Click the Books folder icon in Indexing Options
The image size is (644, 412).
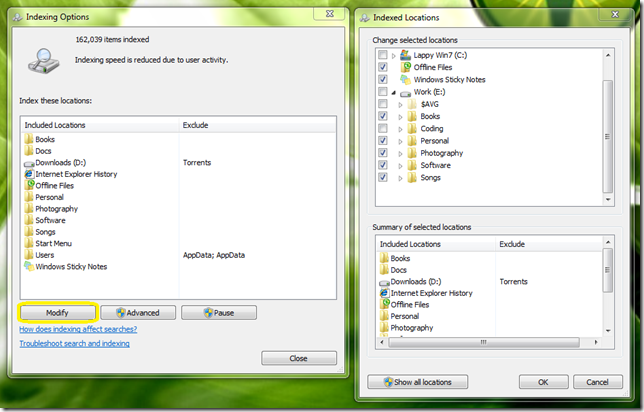pos(28,139)
